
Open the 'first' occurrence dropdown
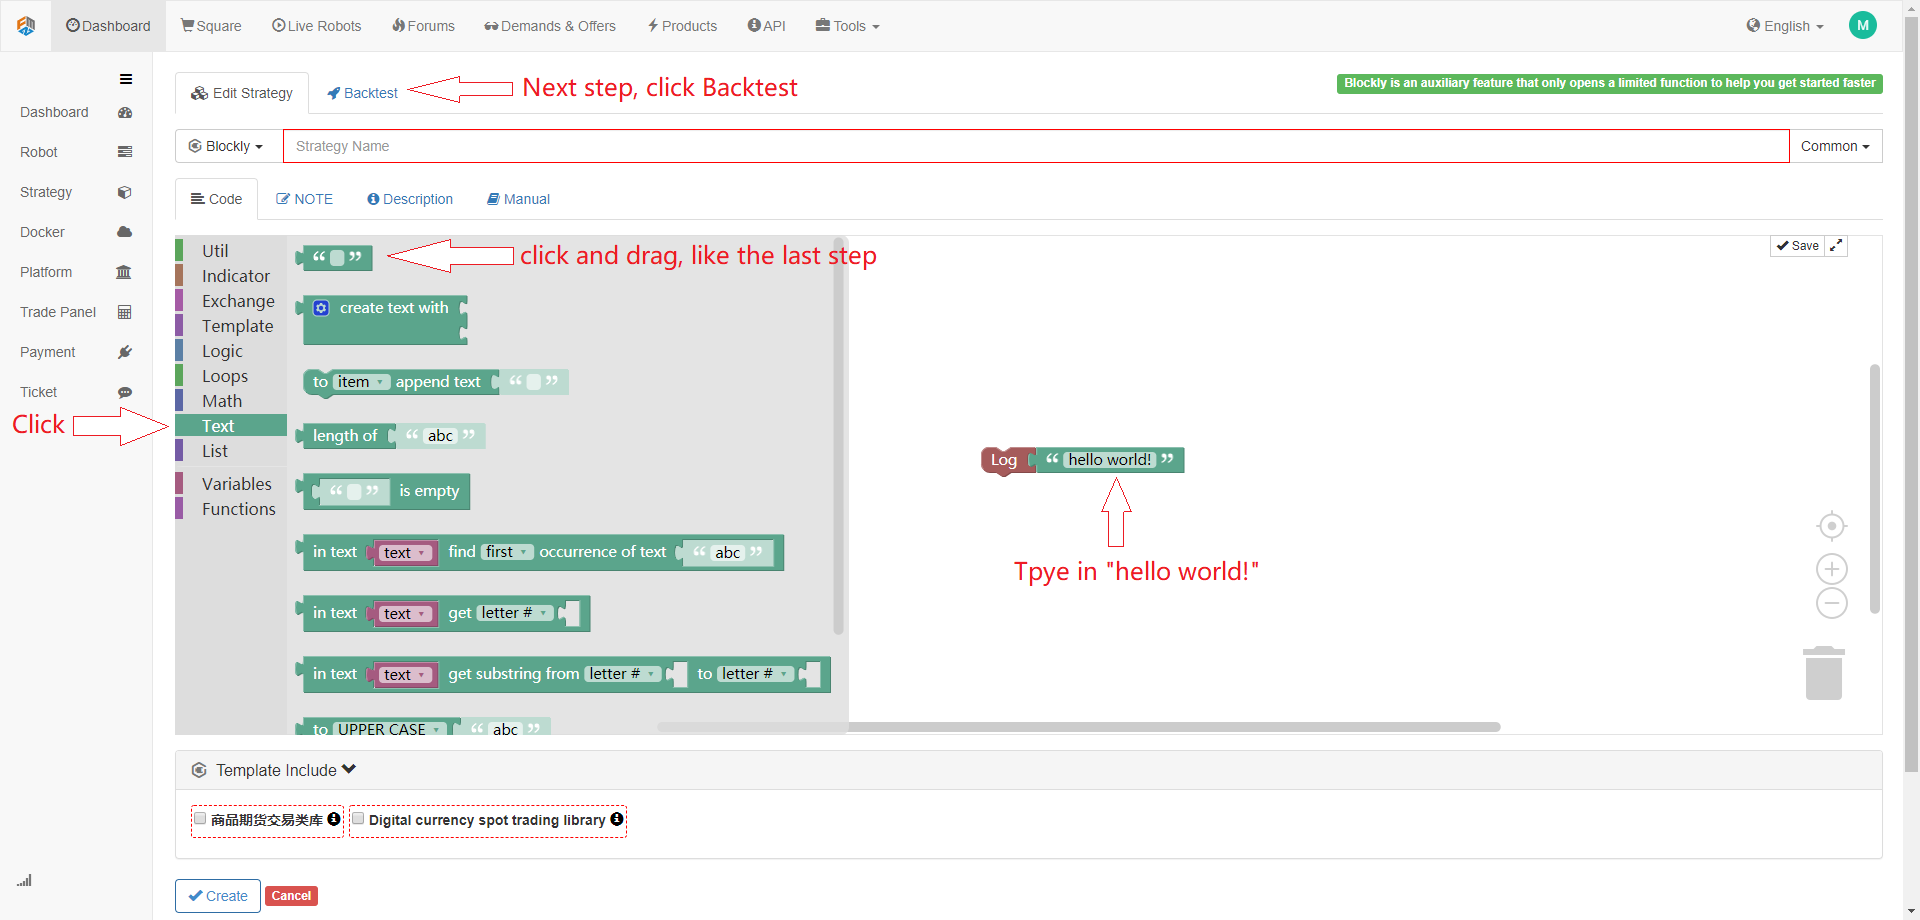(507, 552)
